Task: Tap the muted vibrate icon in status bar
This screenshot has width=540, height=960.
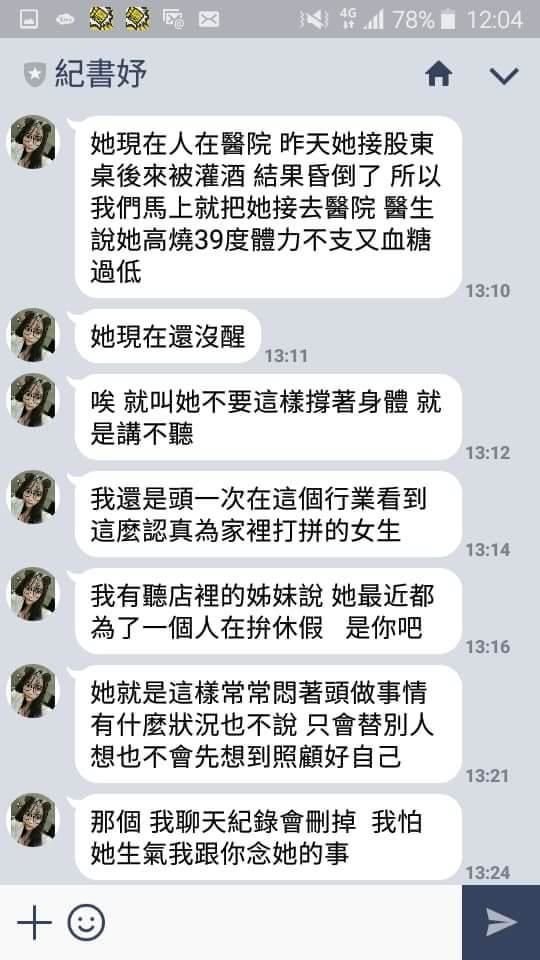Action: 314,20
